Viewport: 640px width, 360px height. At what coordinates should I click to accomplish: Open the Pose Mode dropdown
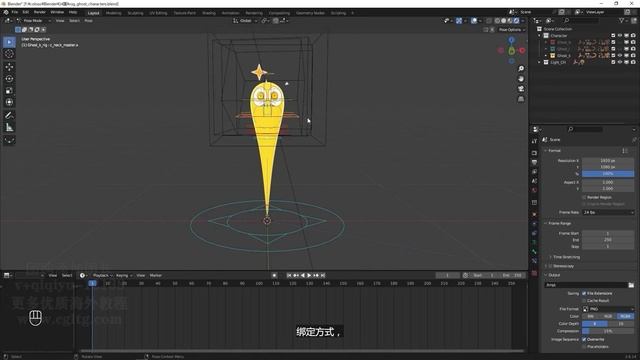33,20
